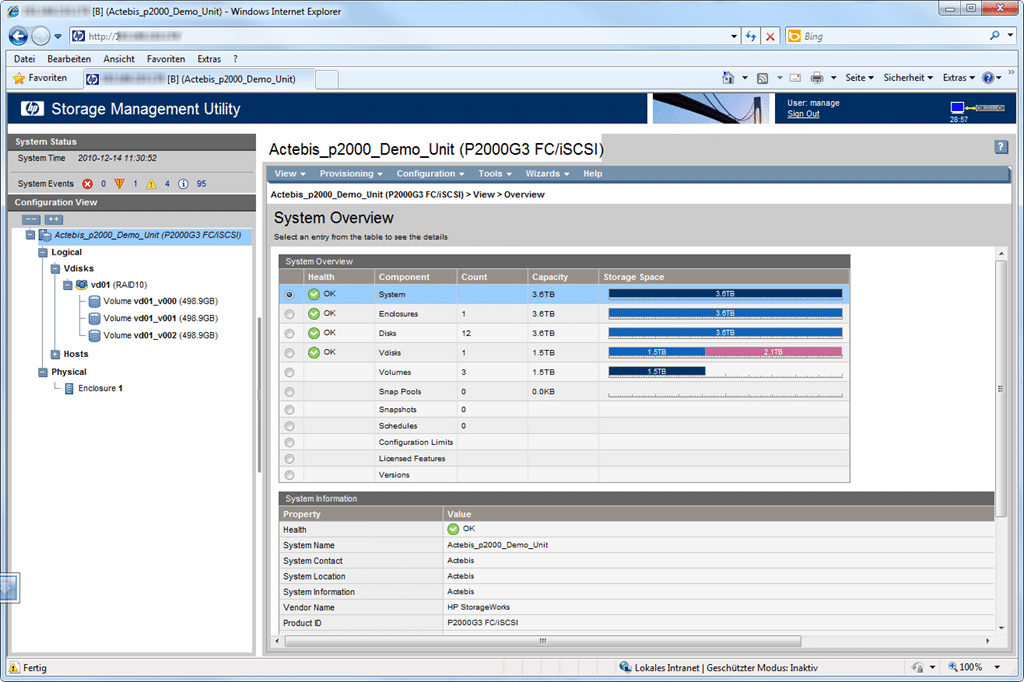Screen dimensions: 1024x682
Task: Click the Stop loading red X icon
Action: pyautogui.click(x=770, y=37)
